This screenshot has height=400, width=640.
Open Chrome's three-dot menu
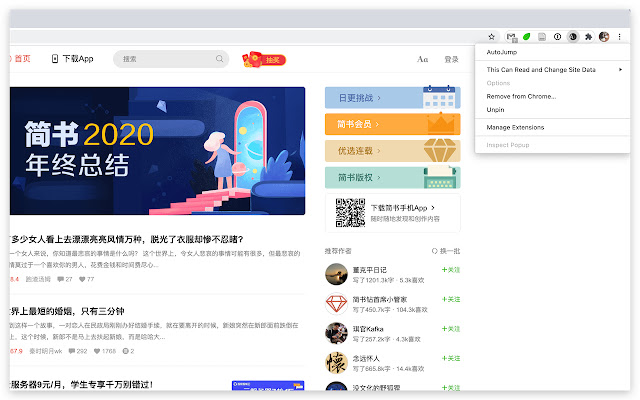pyautogui.click(x=619, y=37)
